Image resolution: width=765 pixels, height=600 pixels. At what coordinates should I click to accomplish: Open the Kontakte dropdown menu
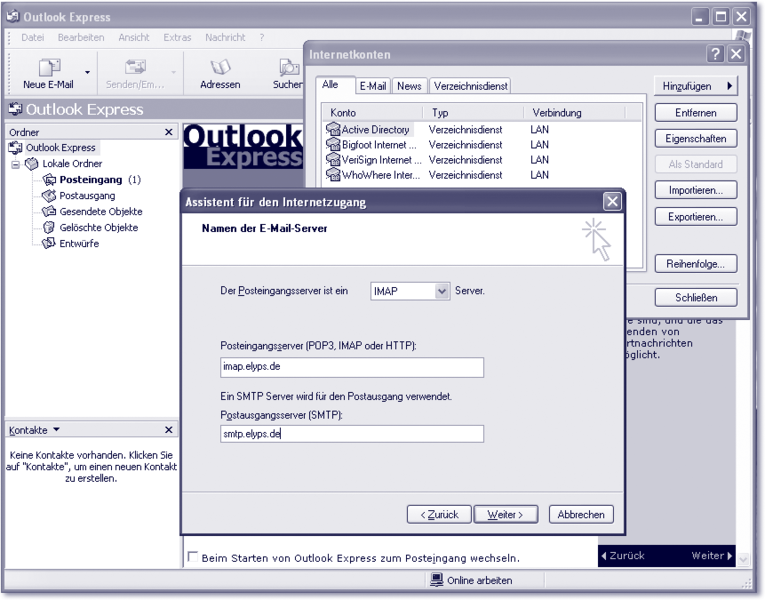pyautogui.click(x=56, y=430)
